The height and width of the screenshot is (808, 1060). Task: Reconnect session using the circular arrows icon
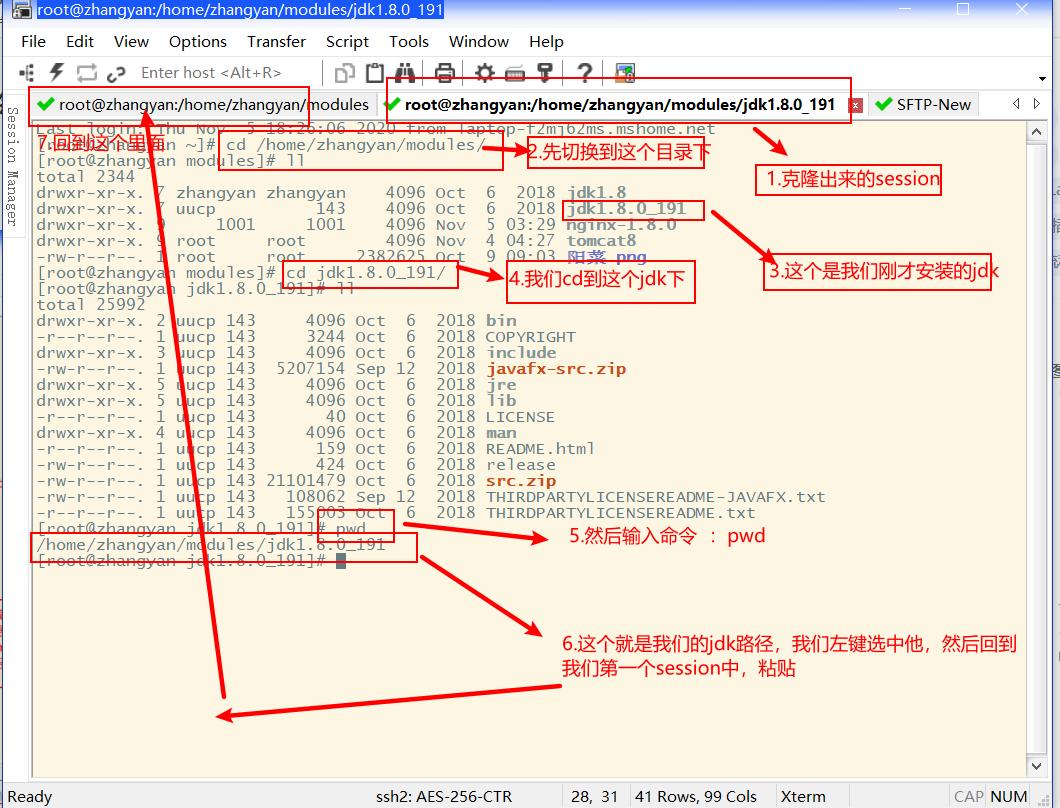[87, 72]
